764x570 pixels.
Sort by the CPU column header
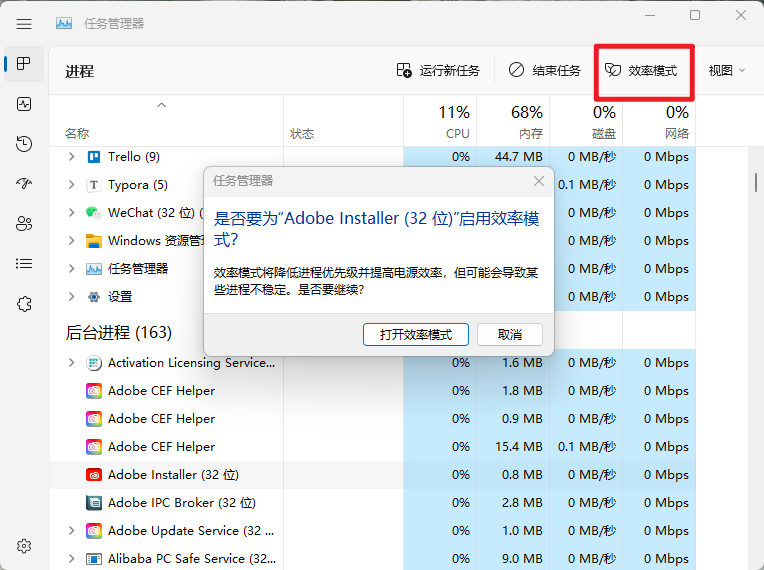[x=440, y=121]
